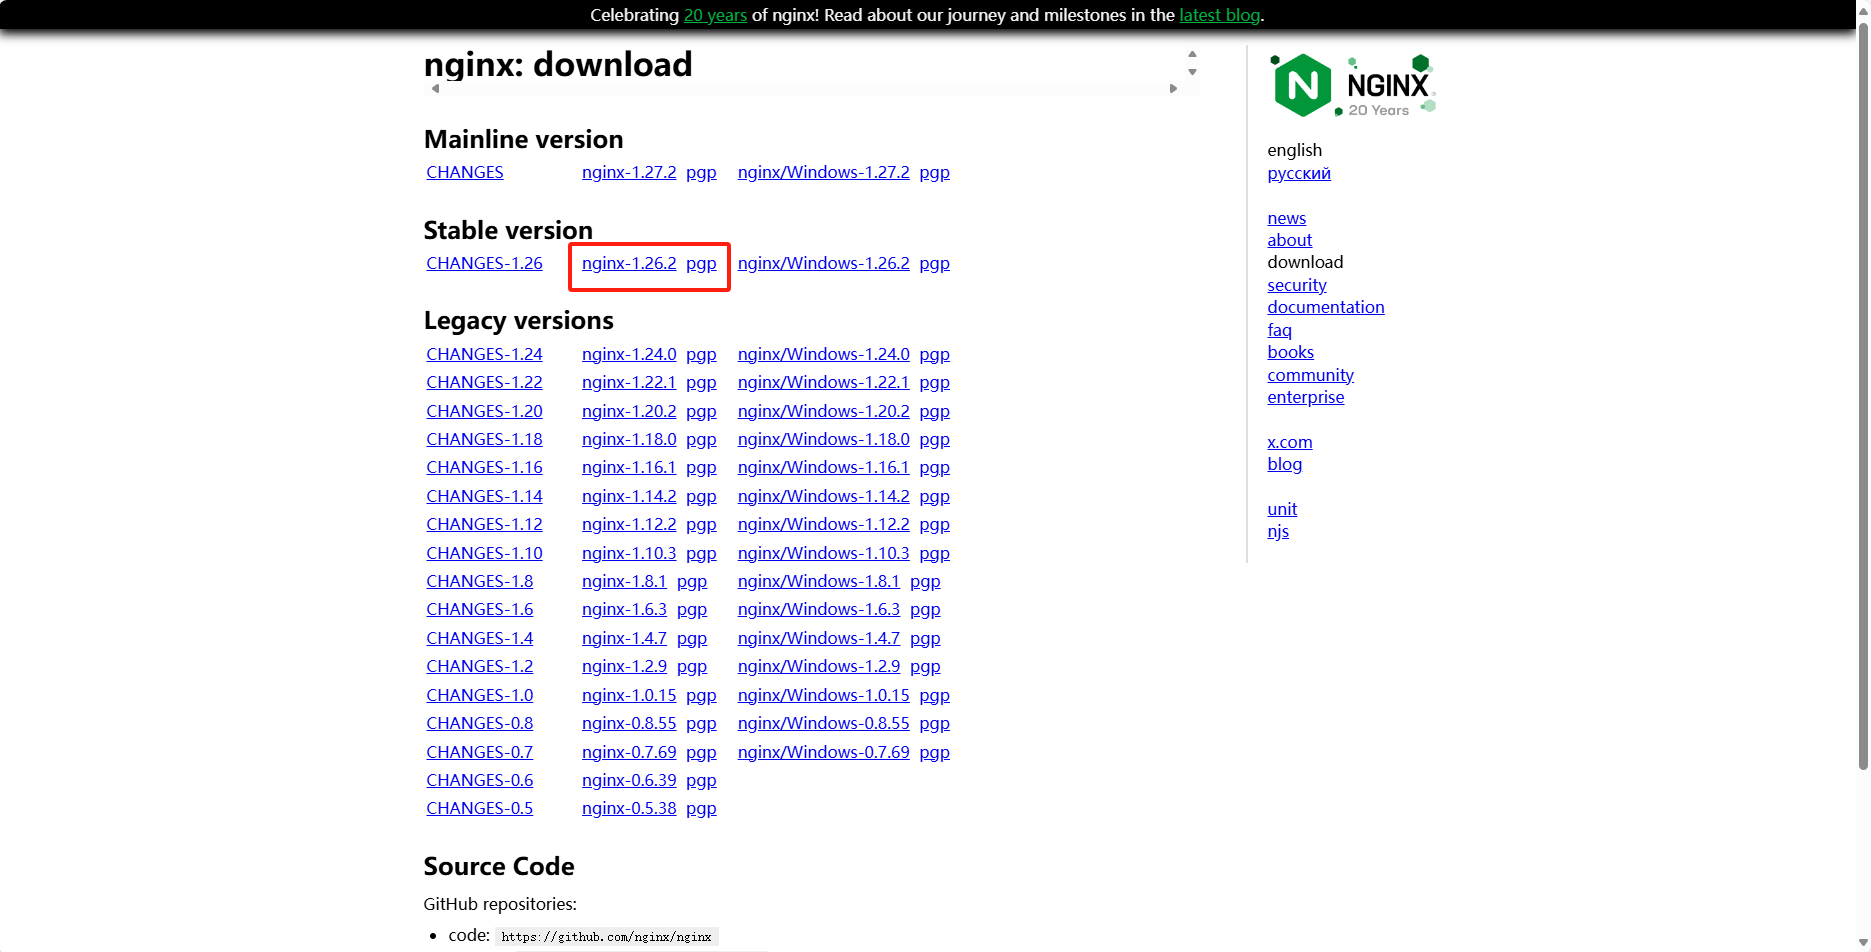Screen dimensions: 1871x952
Task: Download nginx-1.10.3 source
Action: click(629, 553)
